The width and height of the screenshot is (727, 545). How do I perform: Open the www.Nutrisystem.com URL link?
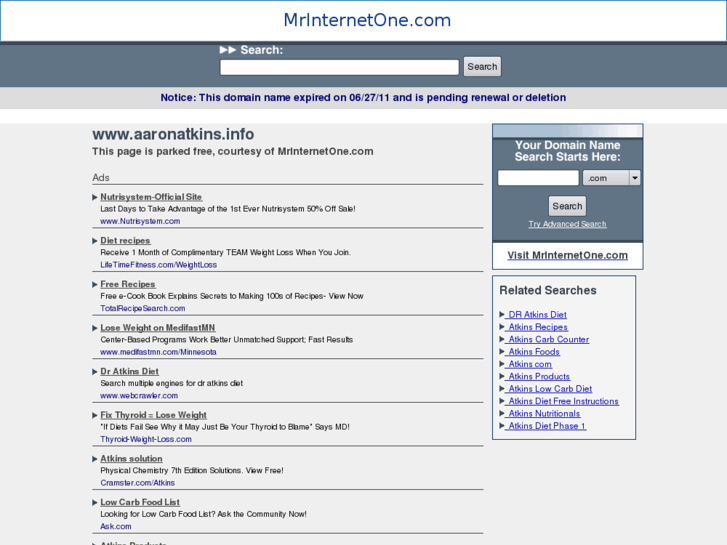(x=140, y=221)
